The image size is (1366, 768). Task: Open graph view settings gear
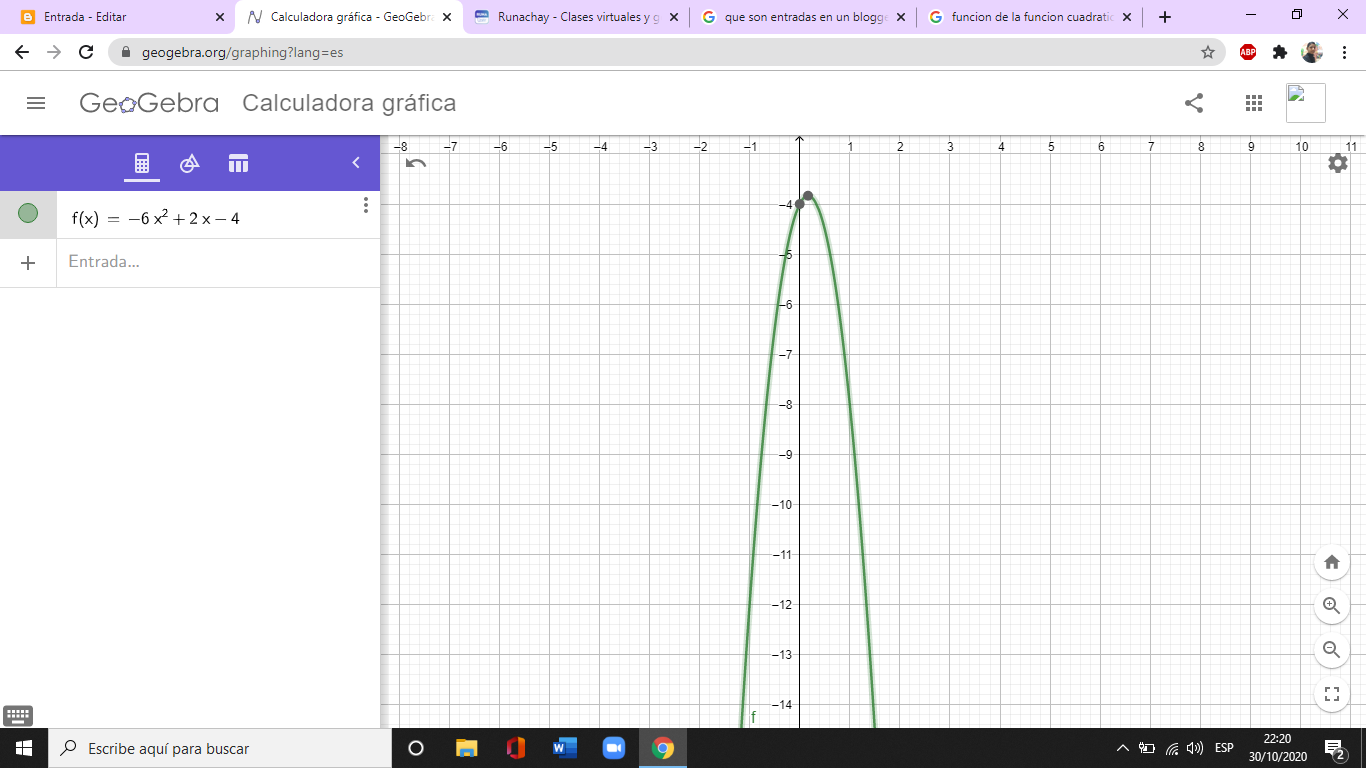point(1338,163)
